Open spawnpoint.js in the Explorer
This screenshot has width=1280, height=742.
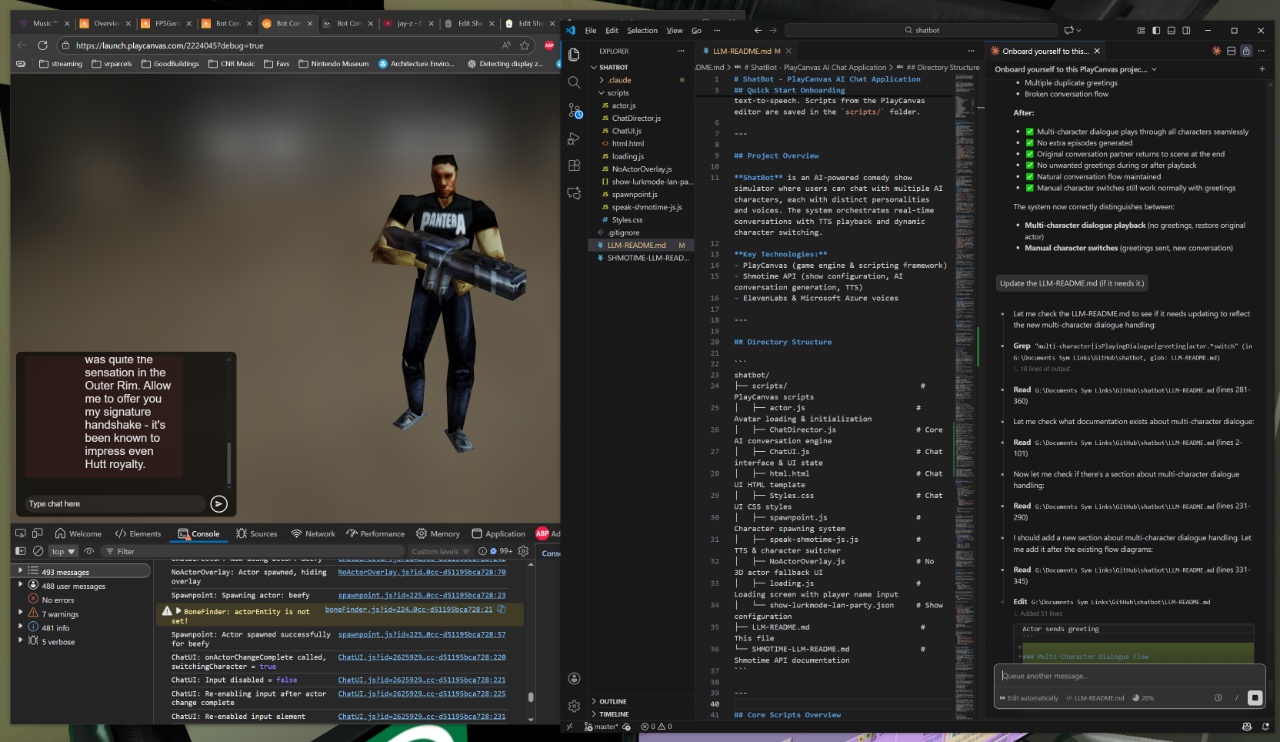pos(634,194)
